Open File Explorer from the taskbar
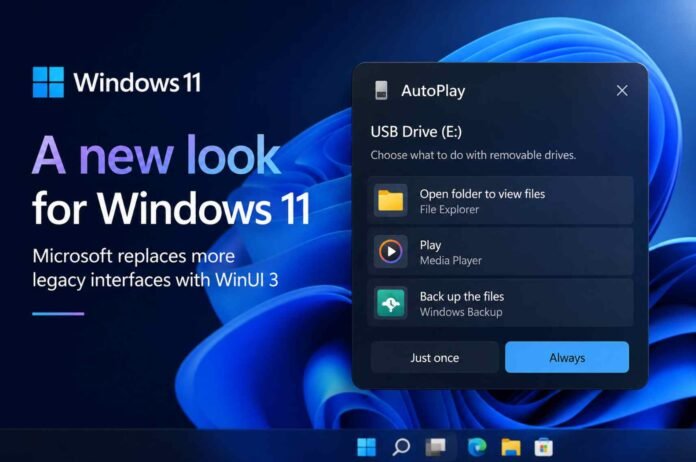 [x=510, y=447]
